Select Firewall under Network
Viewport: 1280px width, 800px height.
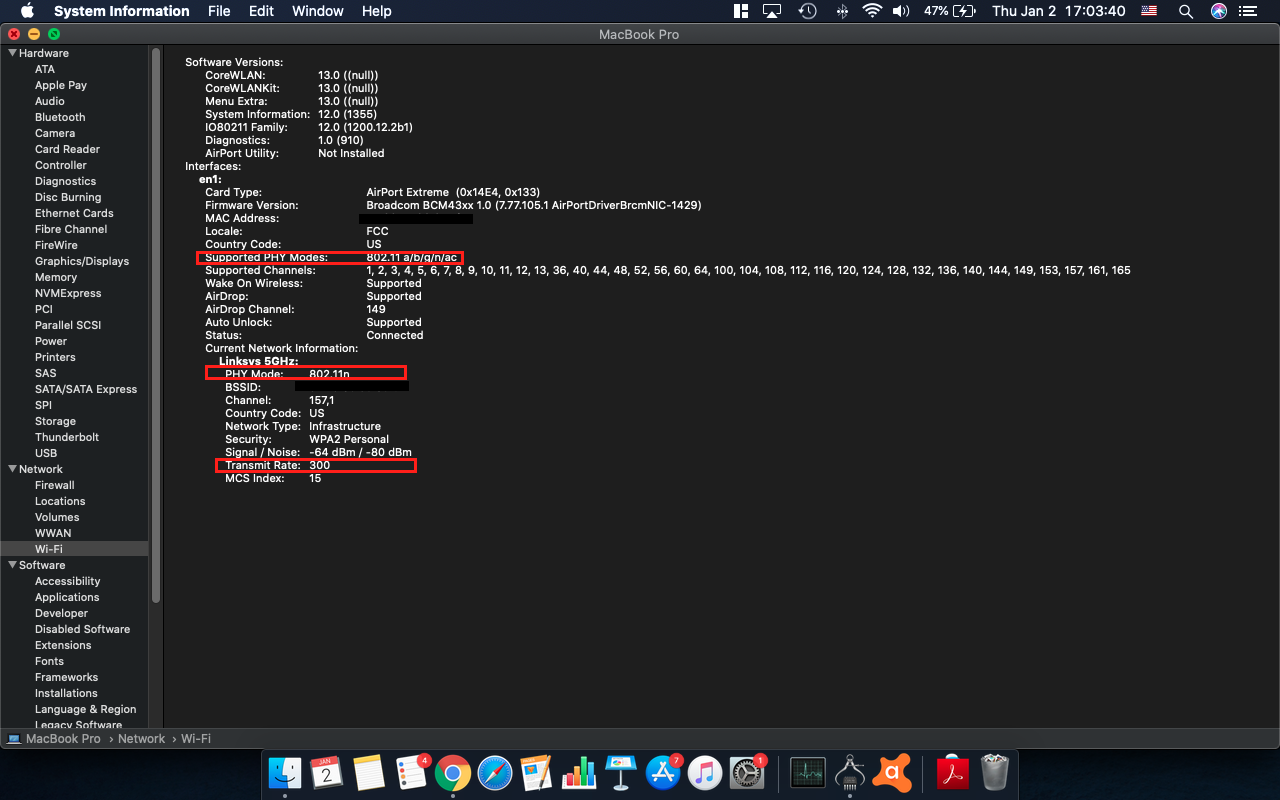tap(55, 485)
